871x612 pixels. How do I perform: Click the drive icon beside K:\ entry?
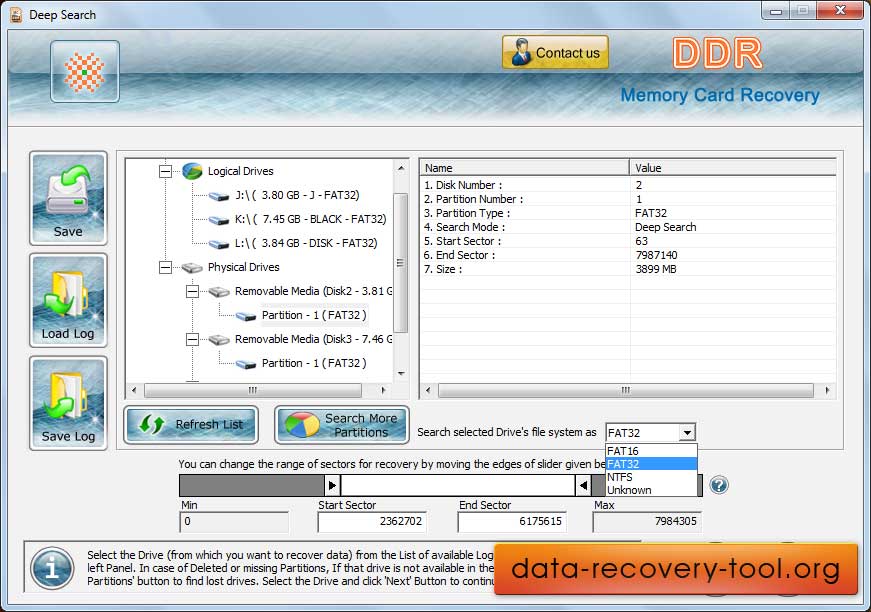tap(219, 220)
